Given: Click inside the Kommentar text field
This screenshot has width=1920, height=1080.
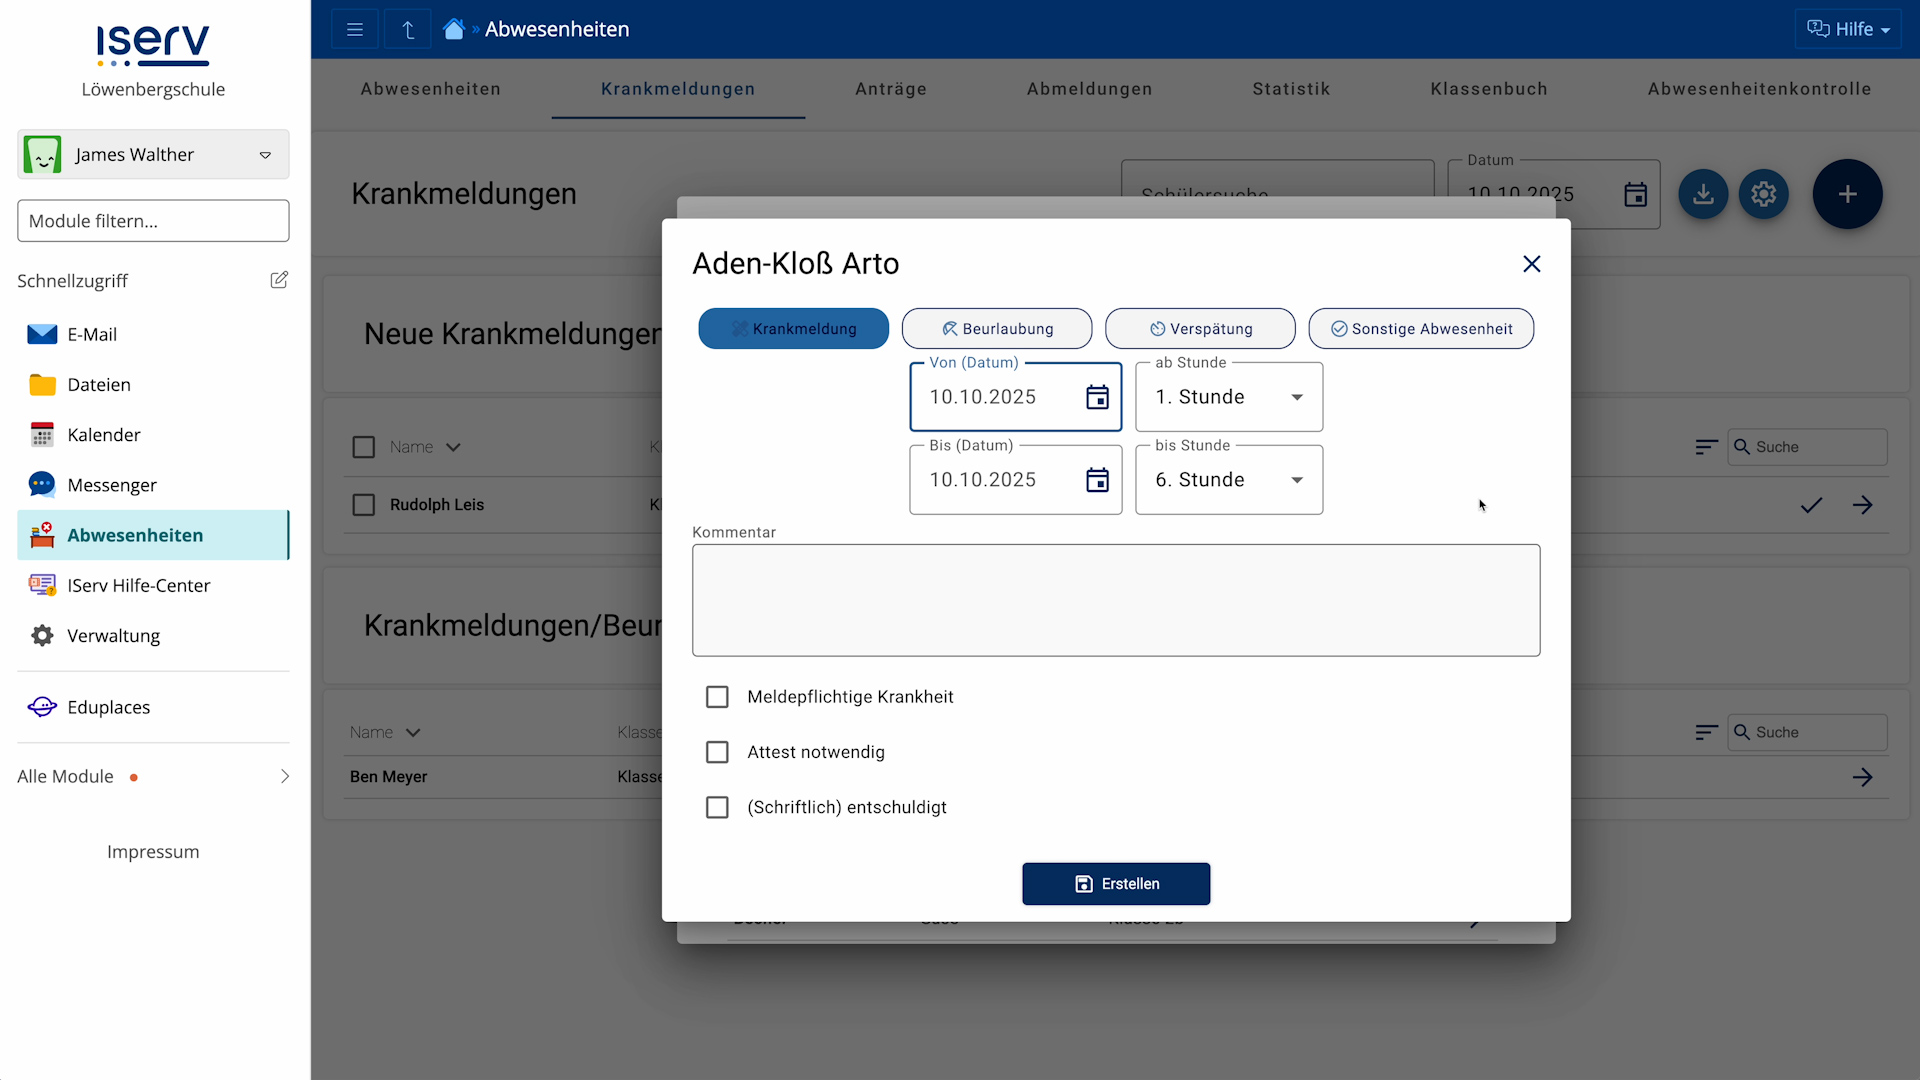Looking at the screenshot, I should (1116, 600).
